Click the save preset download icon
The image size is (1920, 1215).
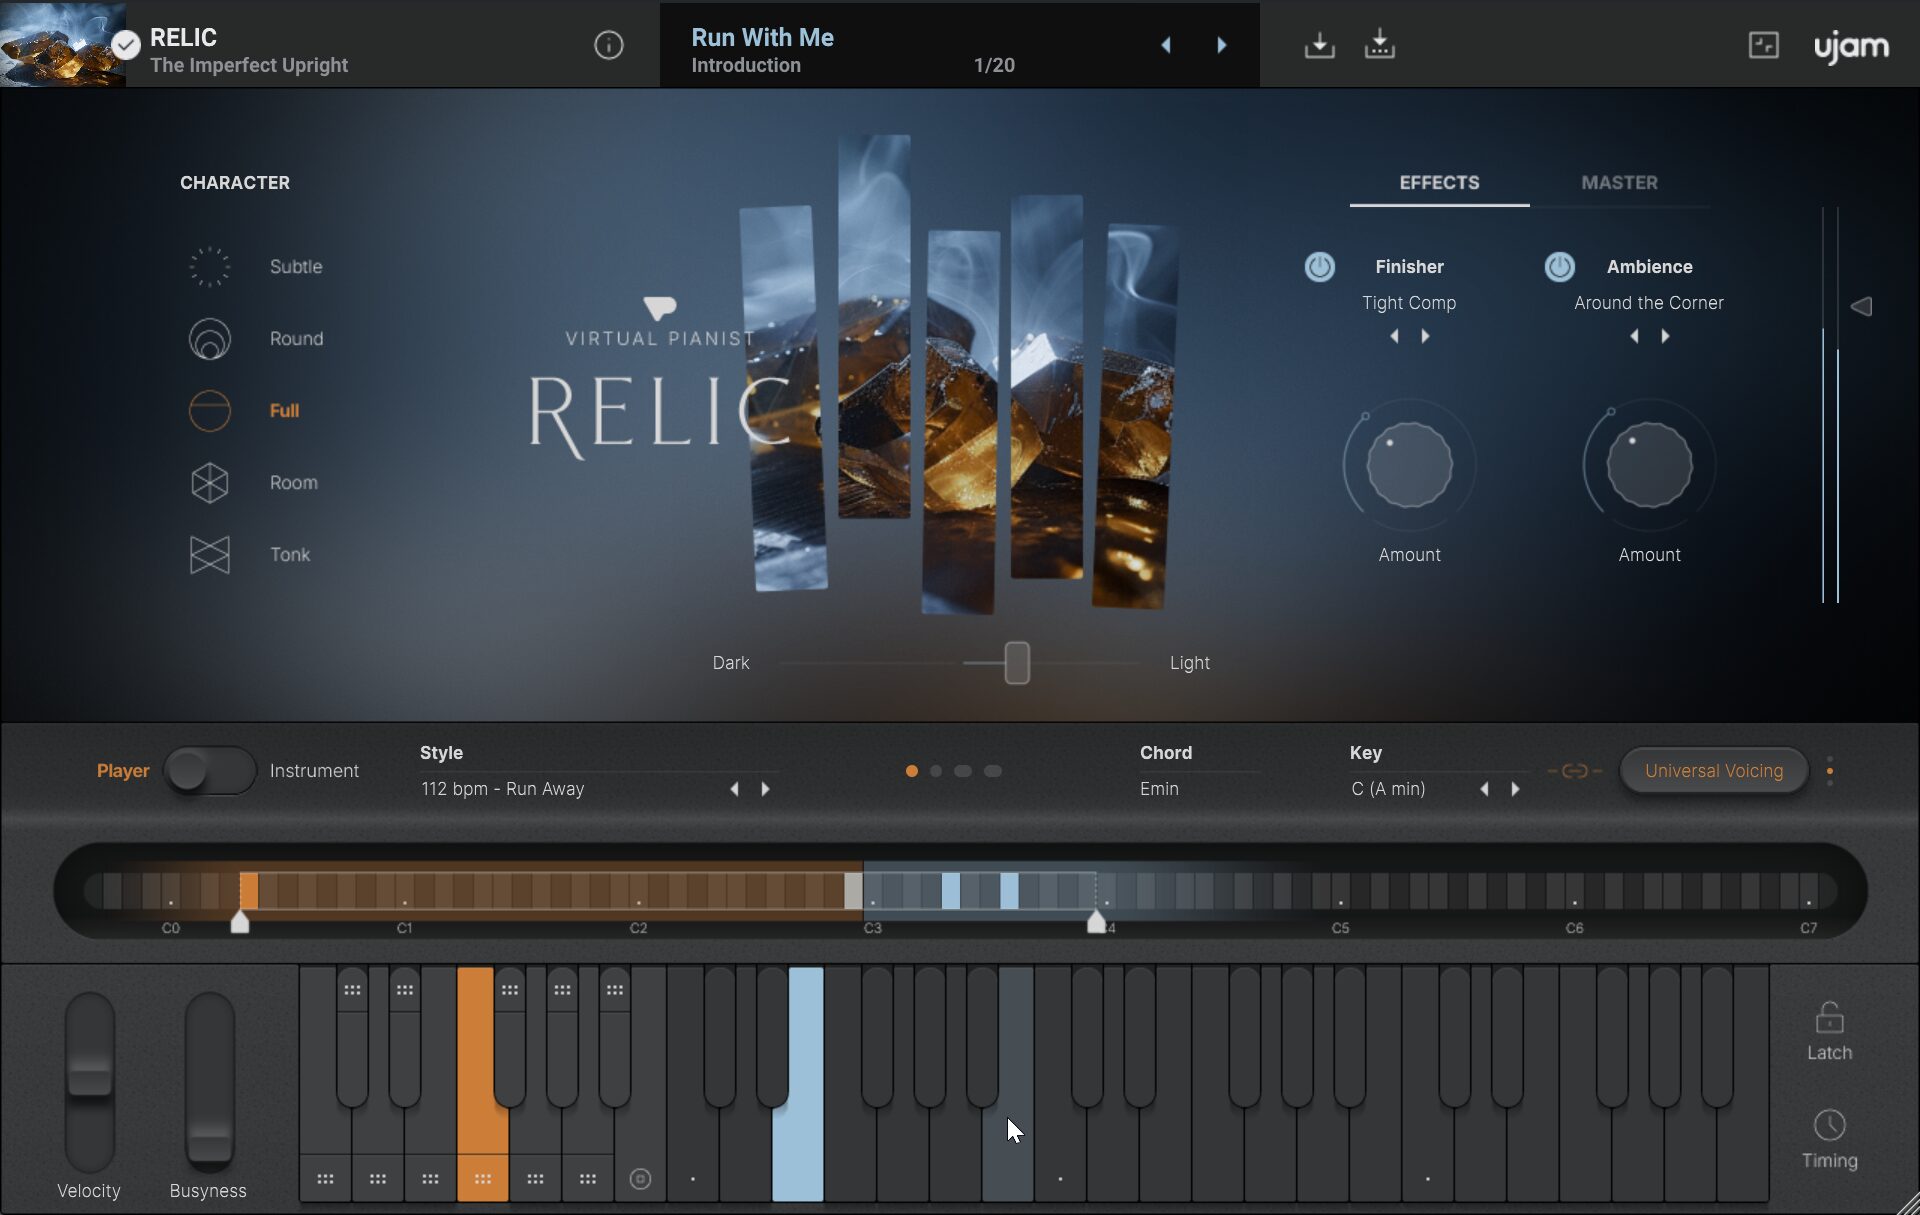(x=1319, y=45)
